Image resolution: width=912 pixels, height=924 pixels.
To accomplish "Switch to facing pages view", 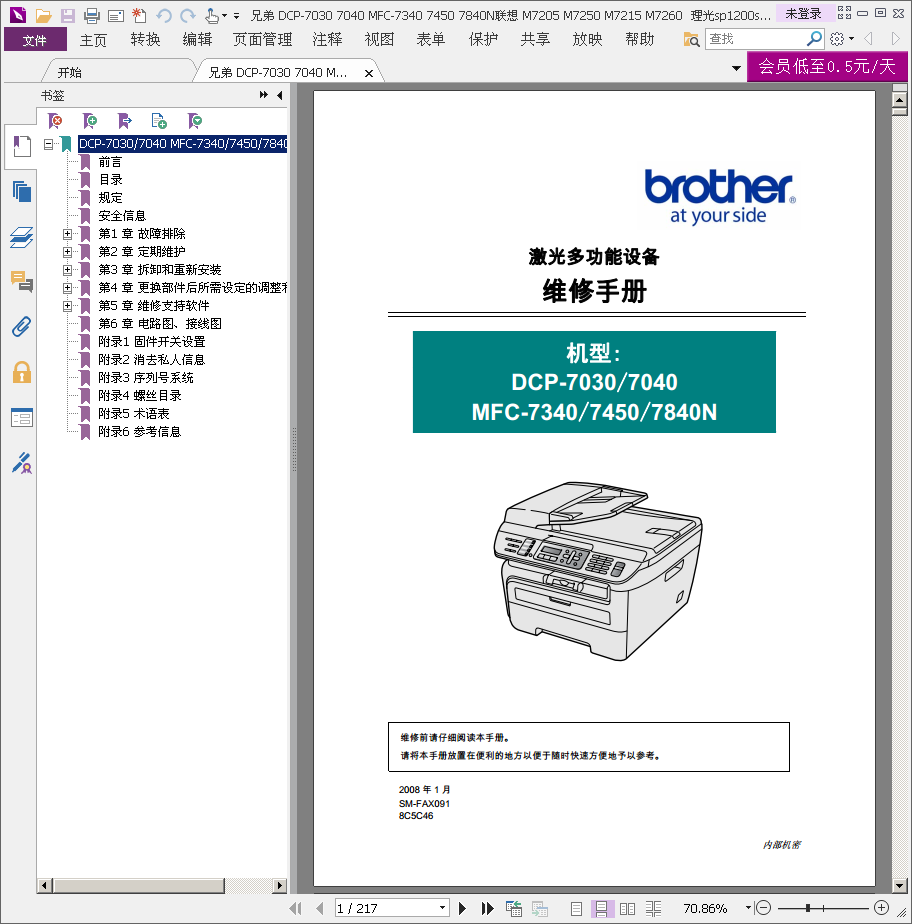I will tap(627, 909).
